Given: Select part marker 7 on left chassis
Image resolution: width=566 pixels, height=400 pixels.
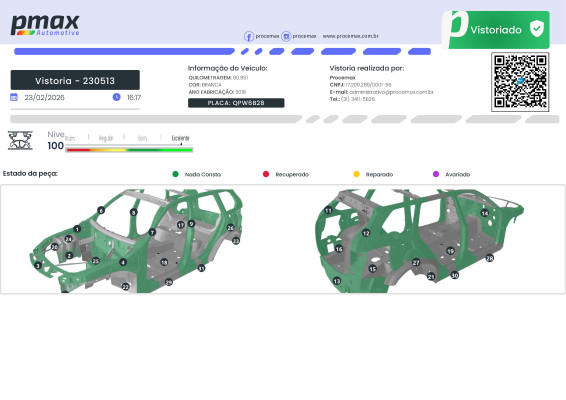Looking at the screenshot, I should point(152,232).
